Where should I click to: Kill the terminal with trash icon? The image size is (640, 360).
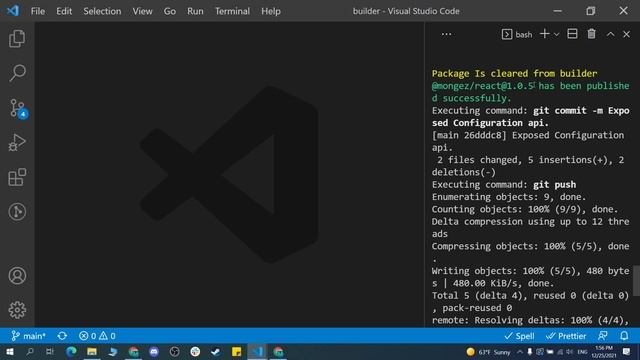pyautogui.click(x=591, y=34)
